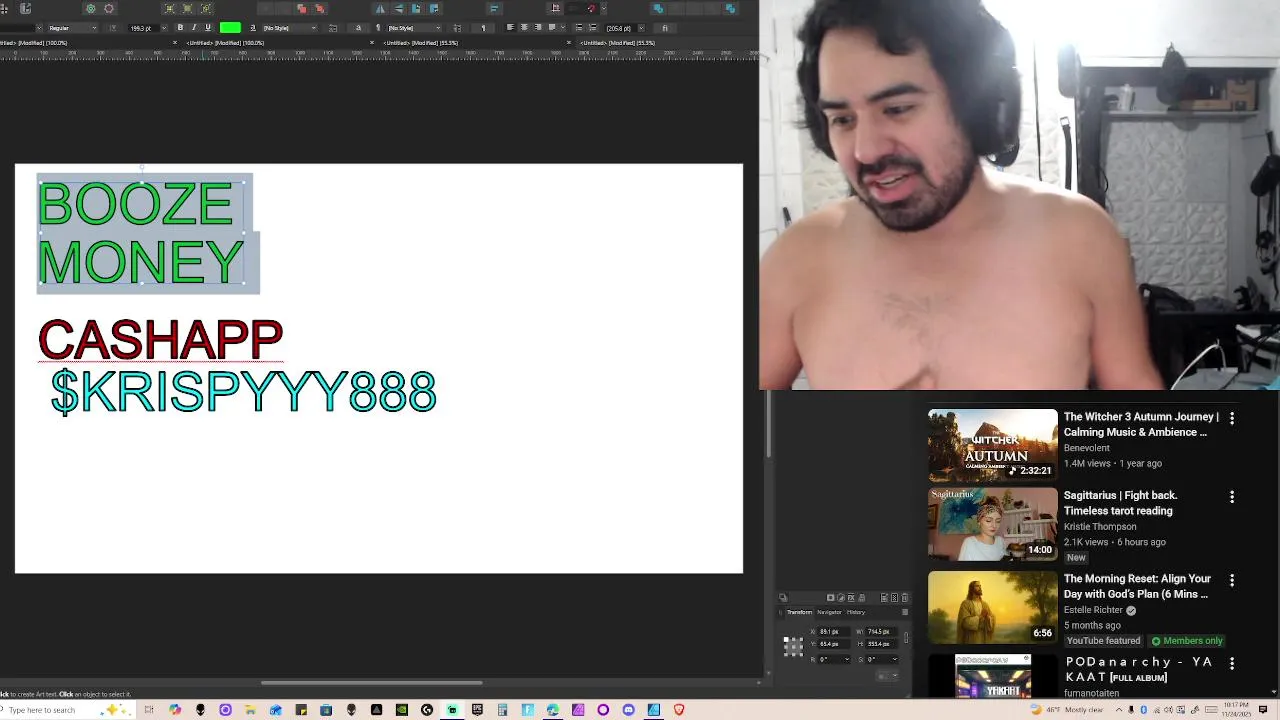The height and width of the screenshot is (720, 1280).
Task: Align text left
Action: tap(510, 27)
